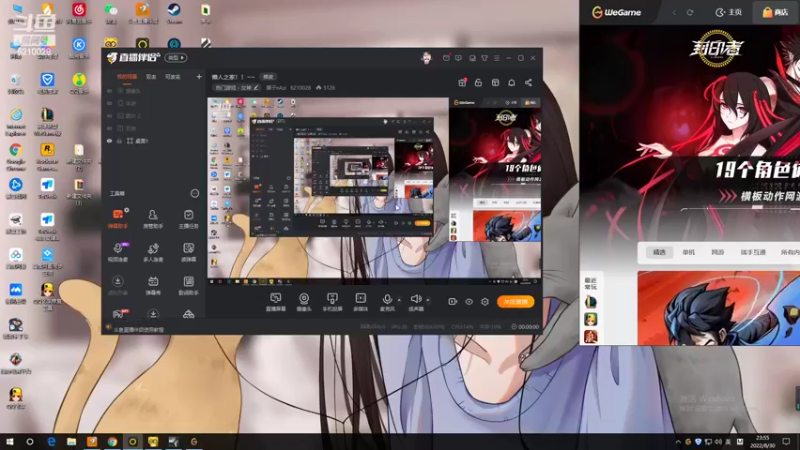Open the 读弹幕 tool
The image size is (800, 450).
(188, 252)
